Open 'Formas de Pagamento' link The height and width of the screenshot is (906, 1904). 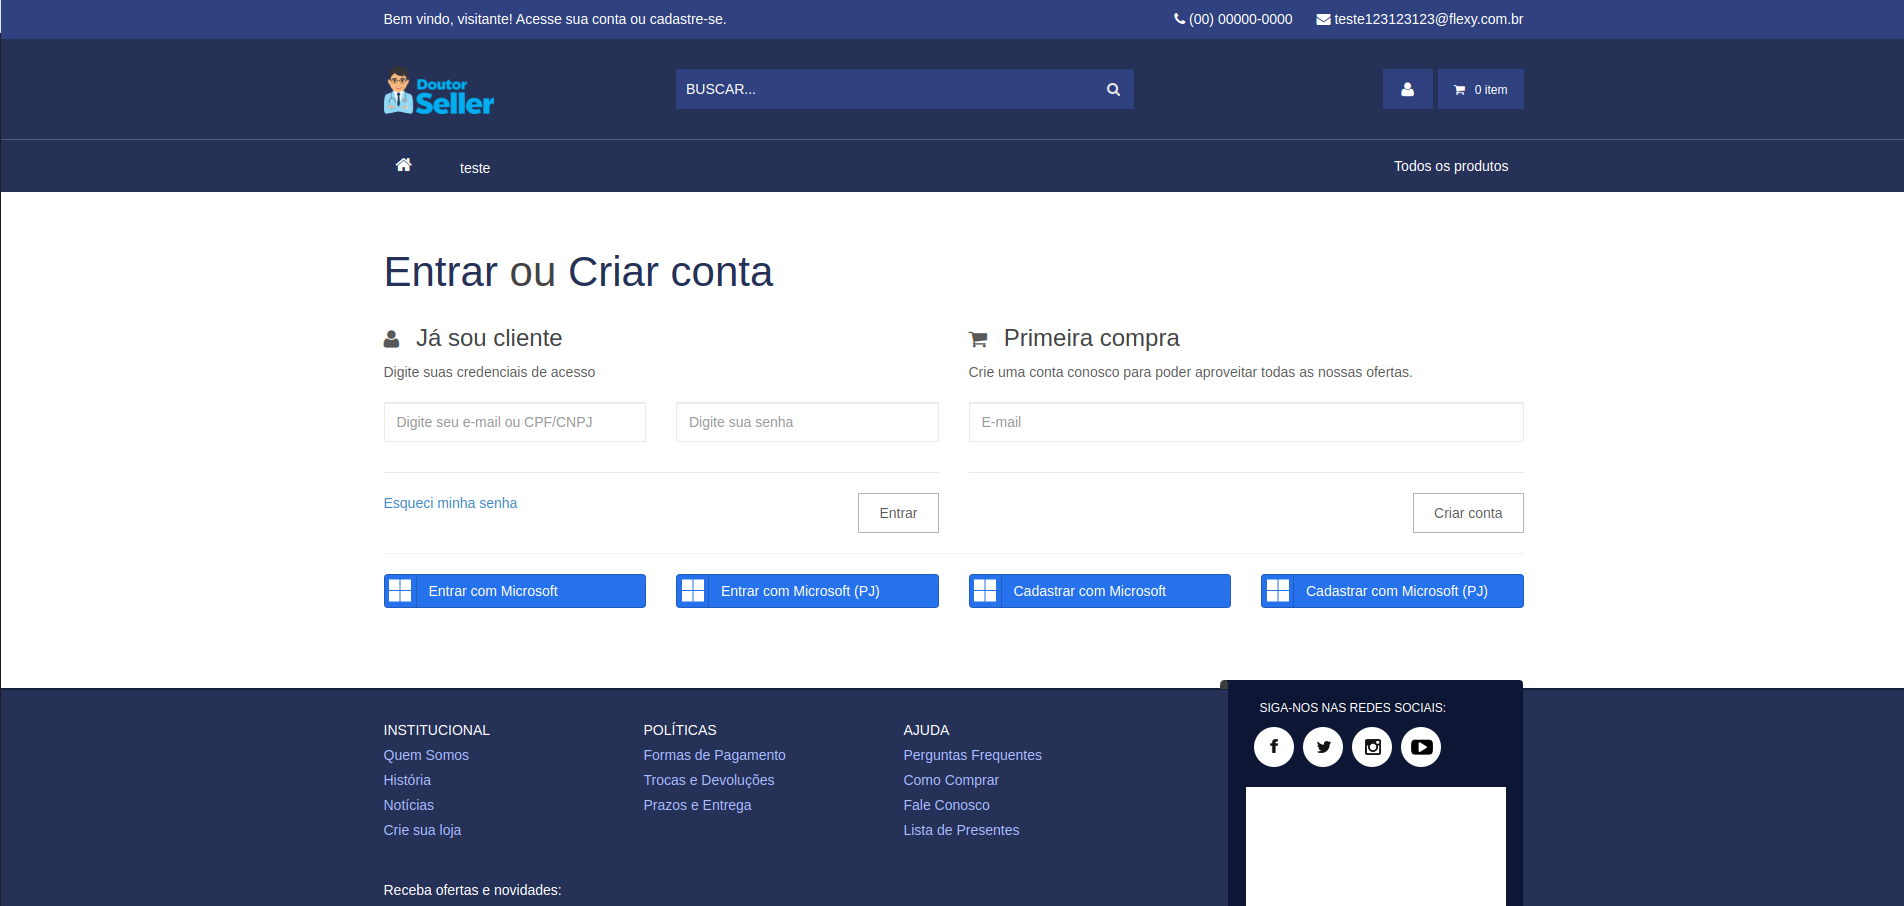(715, 755)
